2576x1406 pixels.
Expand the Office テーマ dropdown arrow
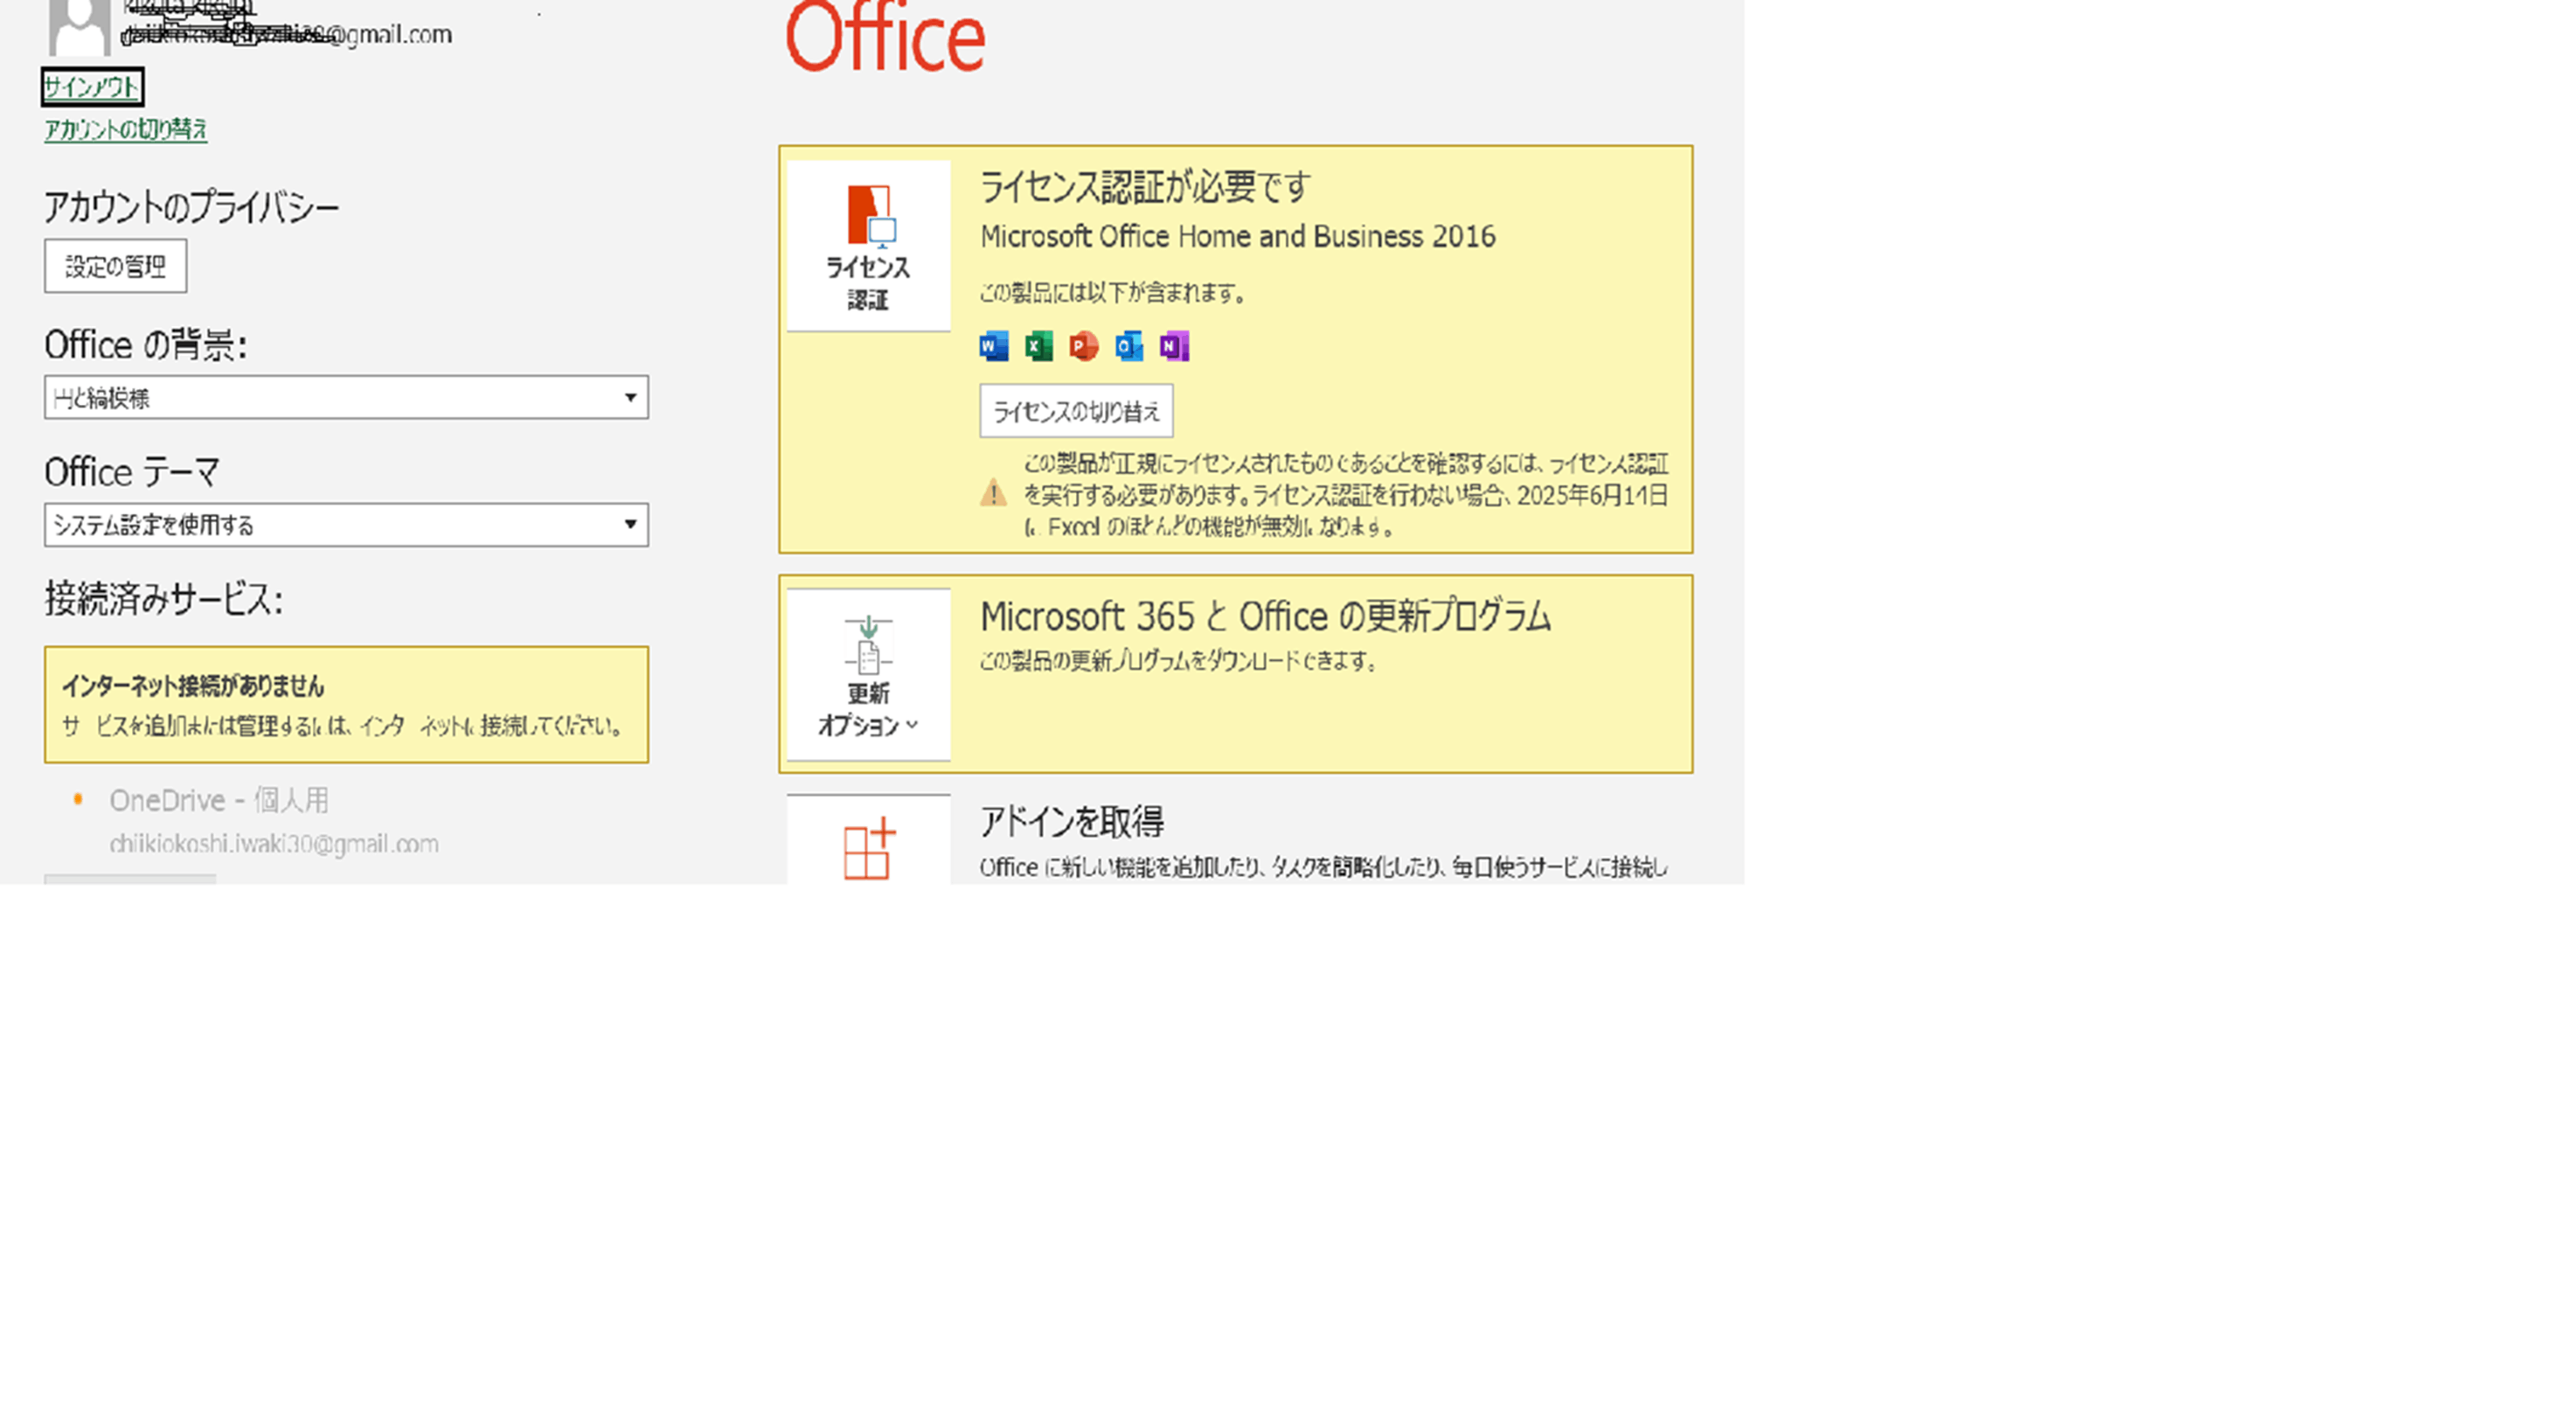tap(630, 525)
